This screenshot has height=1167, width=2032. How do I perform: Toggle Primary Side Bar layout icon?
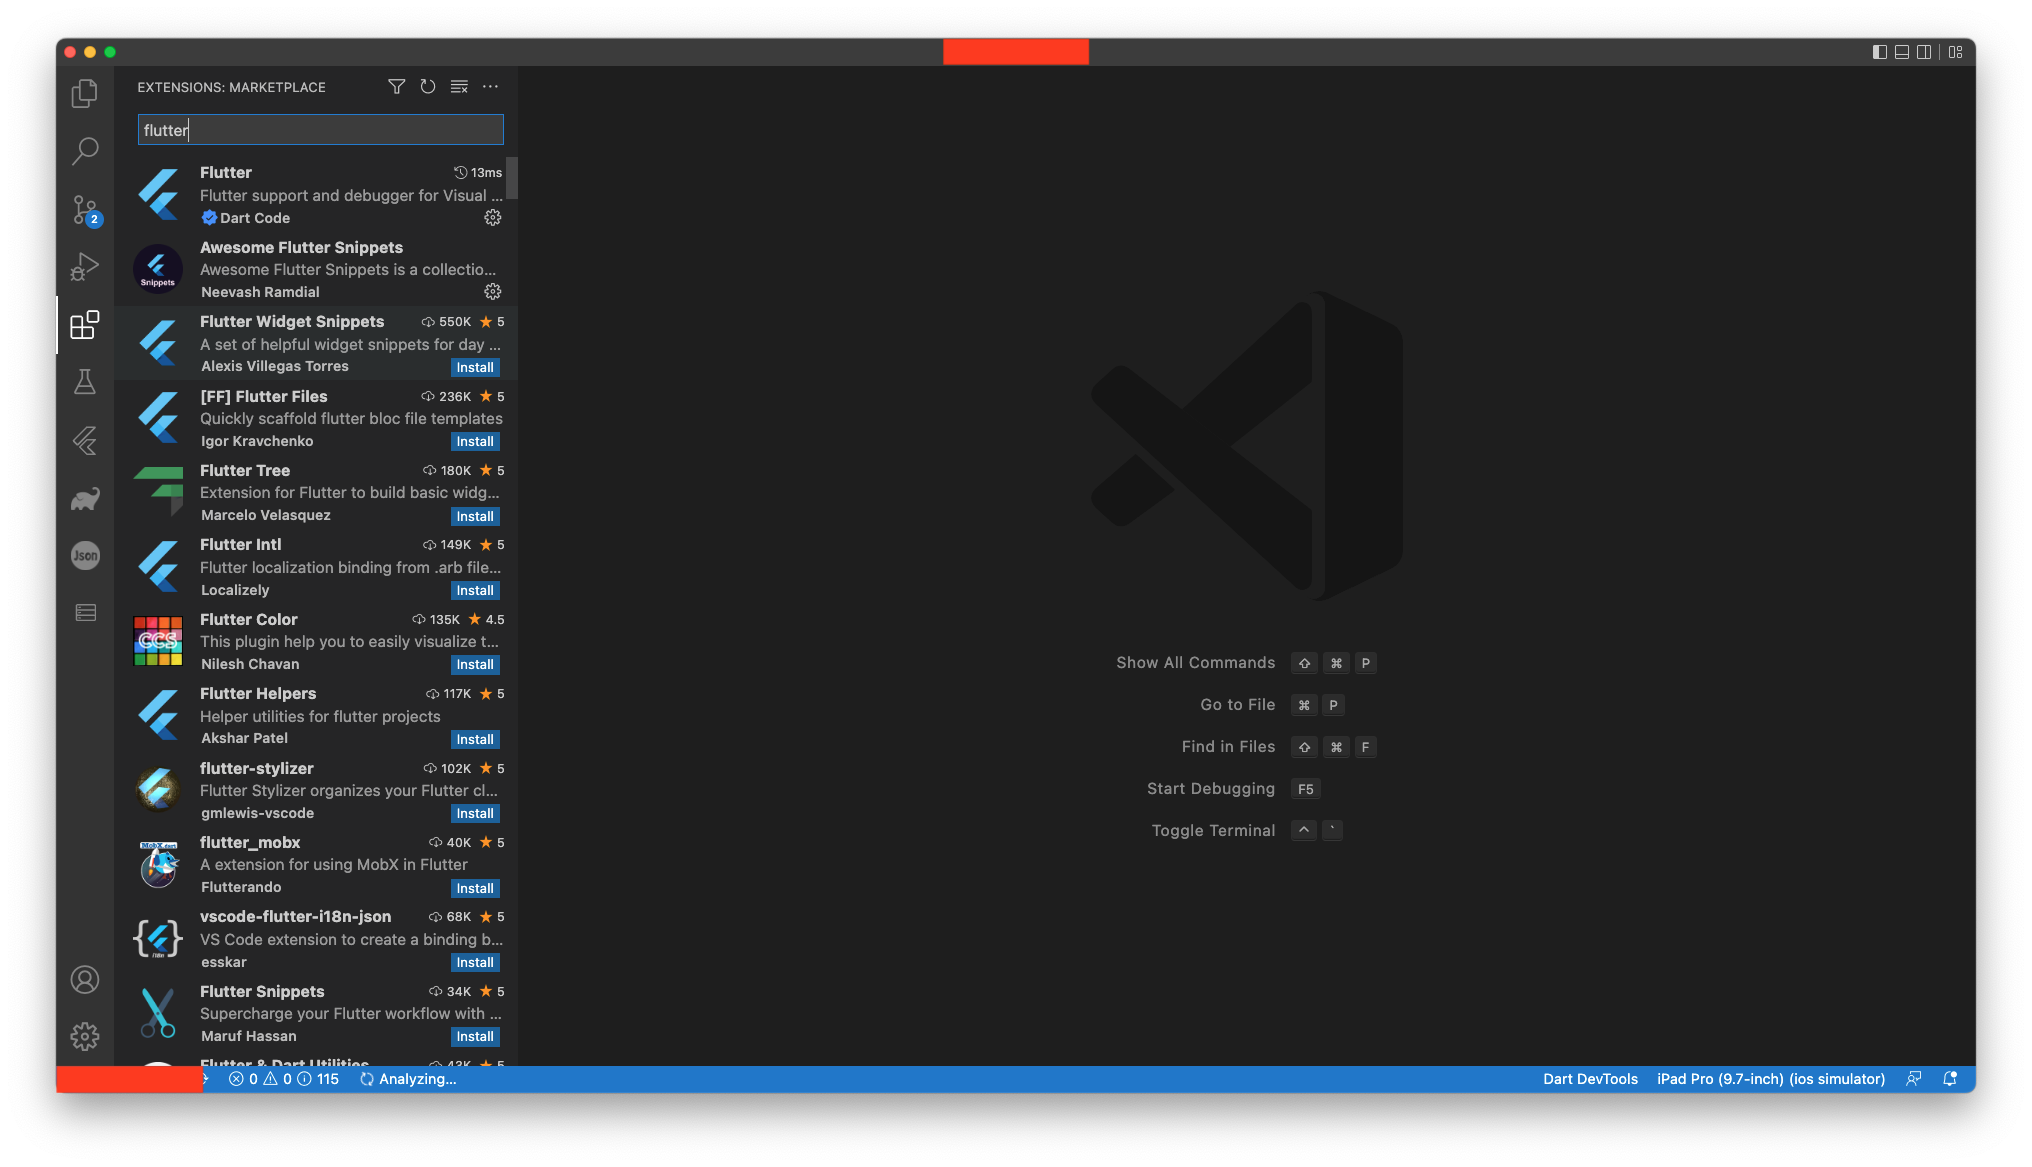pyautogui.click(x=1880, y=52)
